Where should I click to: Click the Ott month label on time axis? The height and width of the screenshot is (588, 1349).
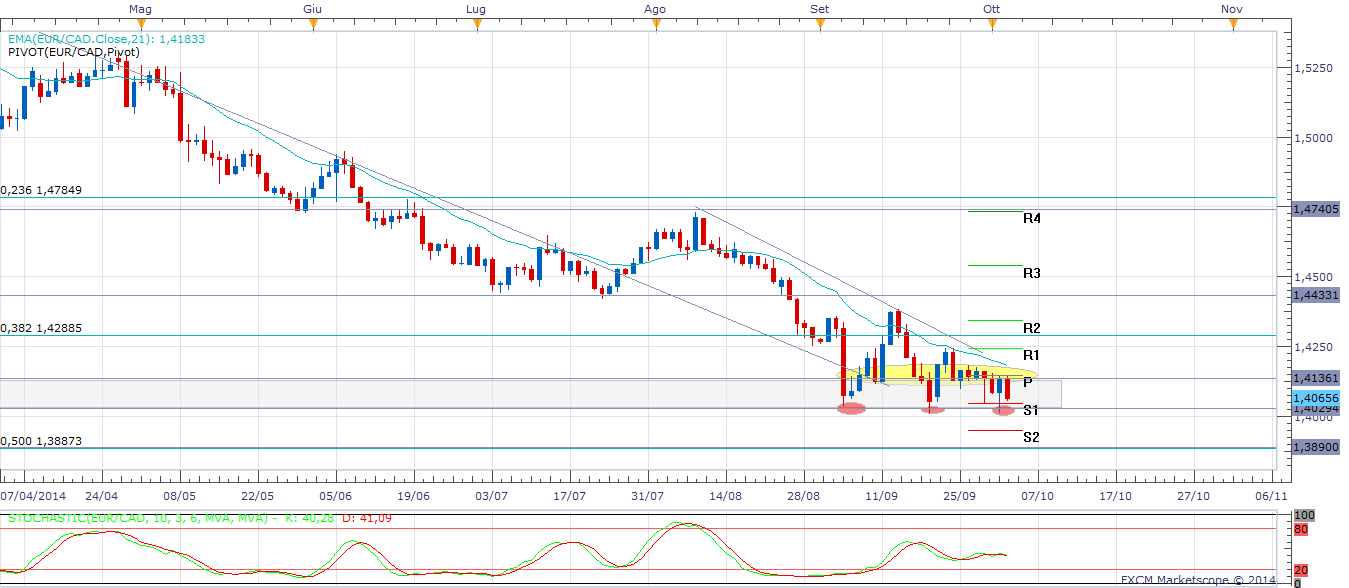pos(991,9)
